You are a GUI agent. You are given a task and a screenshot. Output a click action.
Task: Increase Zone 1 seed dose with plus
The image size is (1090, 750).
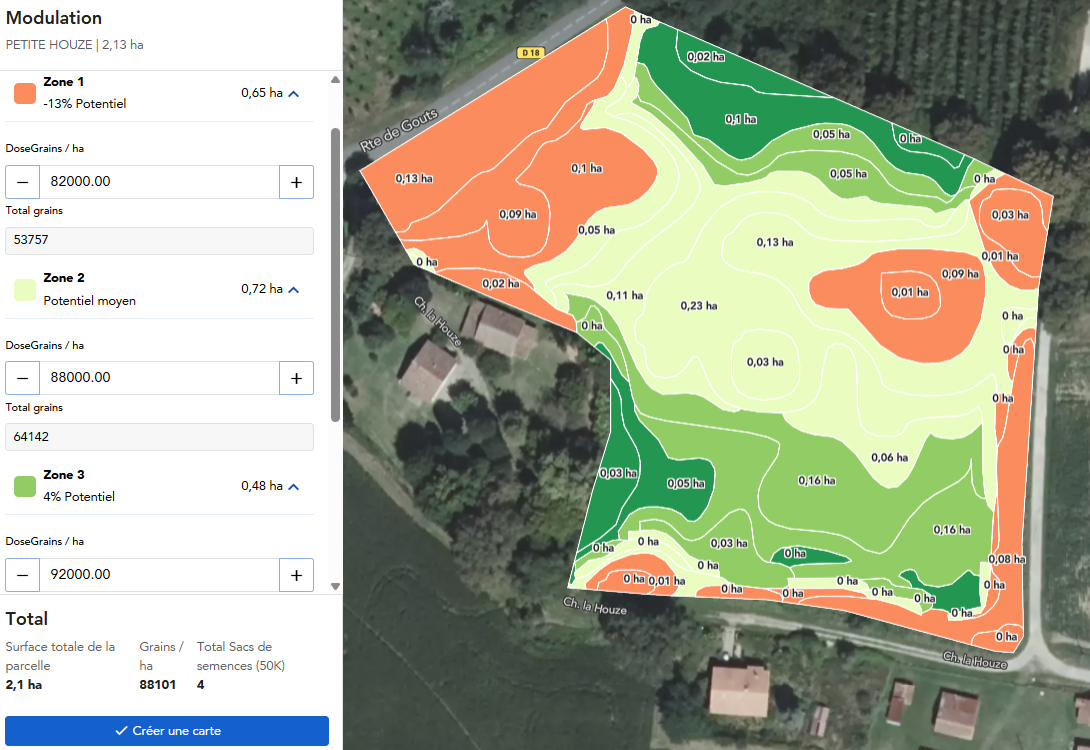tap(296, 182)
